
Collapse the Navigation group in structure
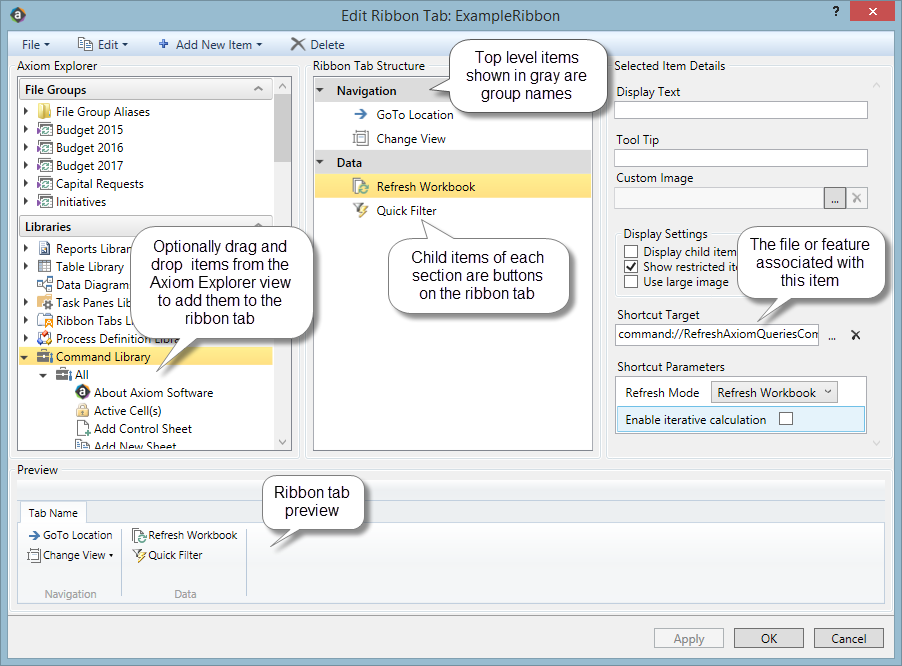320,90
